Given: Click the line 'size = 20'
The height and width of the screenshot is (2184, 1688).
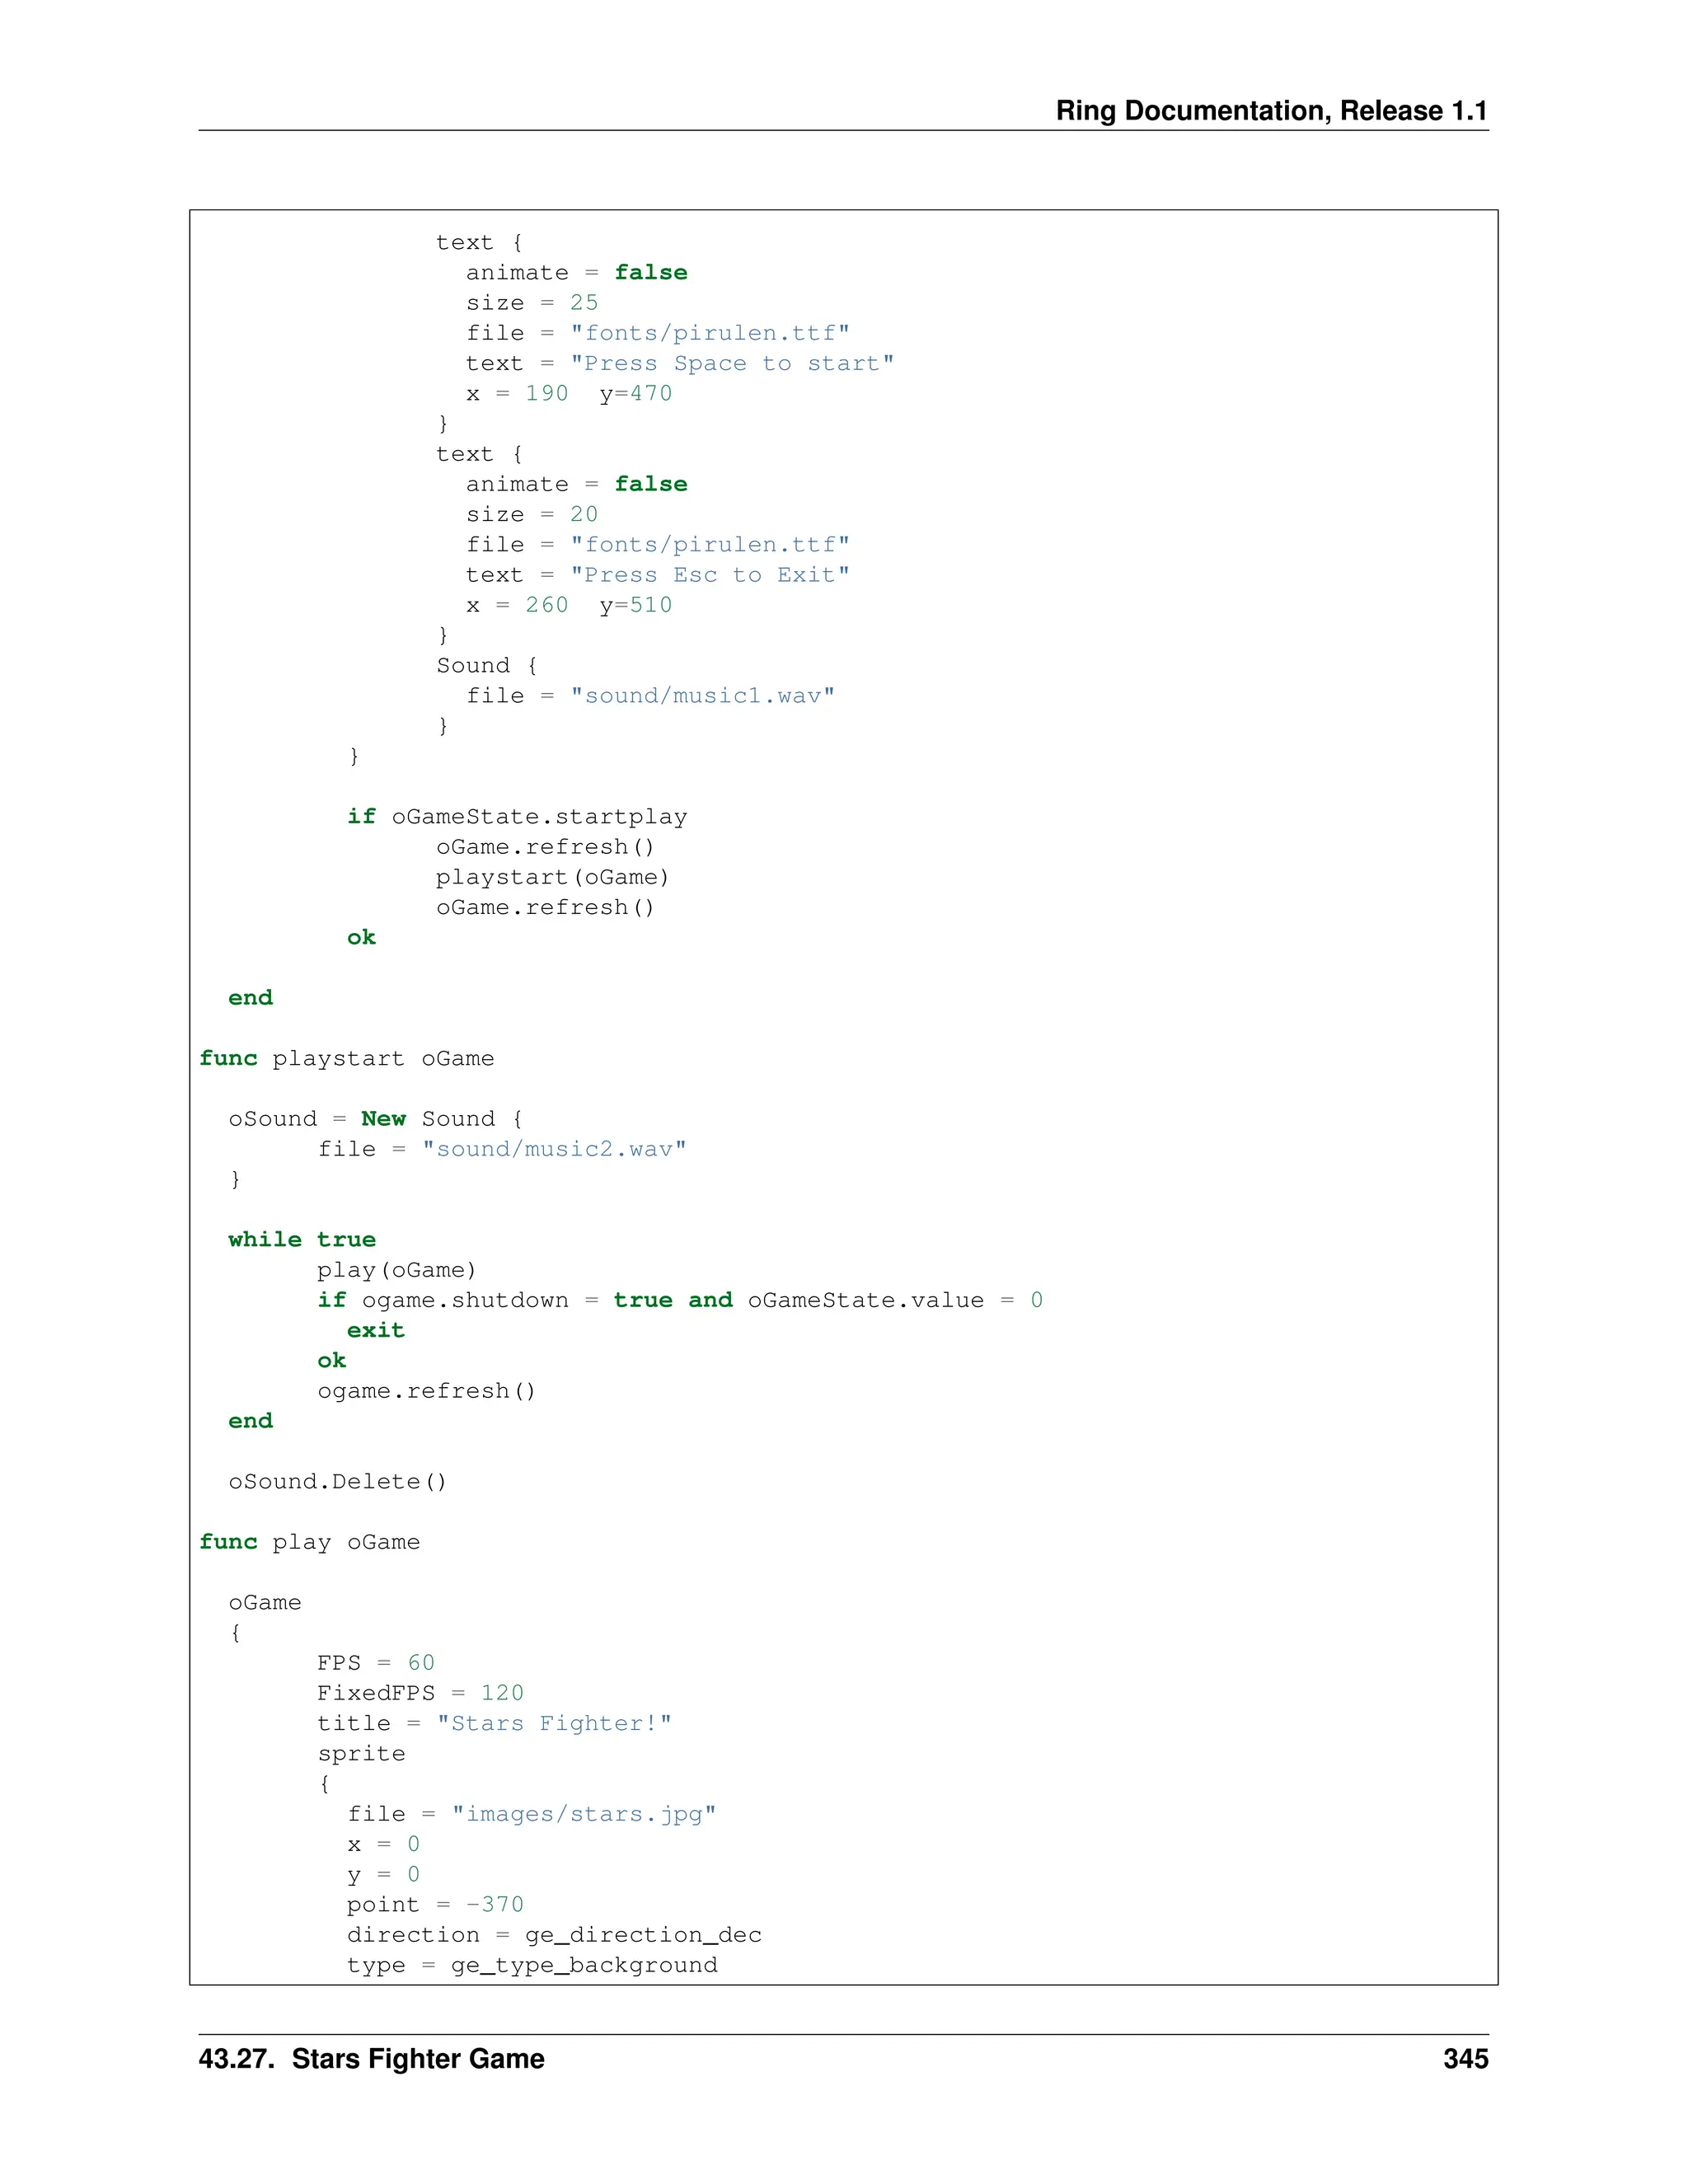Looking at the screenshot, I should pyautogui.click(x=532, y=514).
